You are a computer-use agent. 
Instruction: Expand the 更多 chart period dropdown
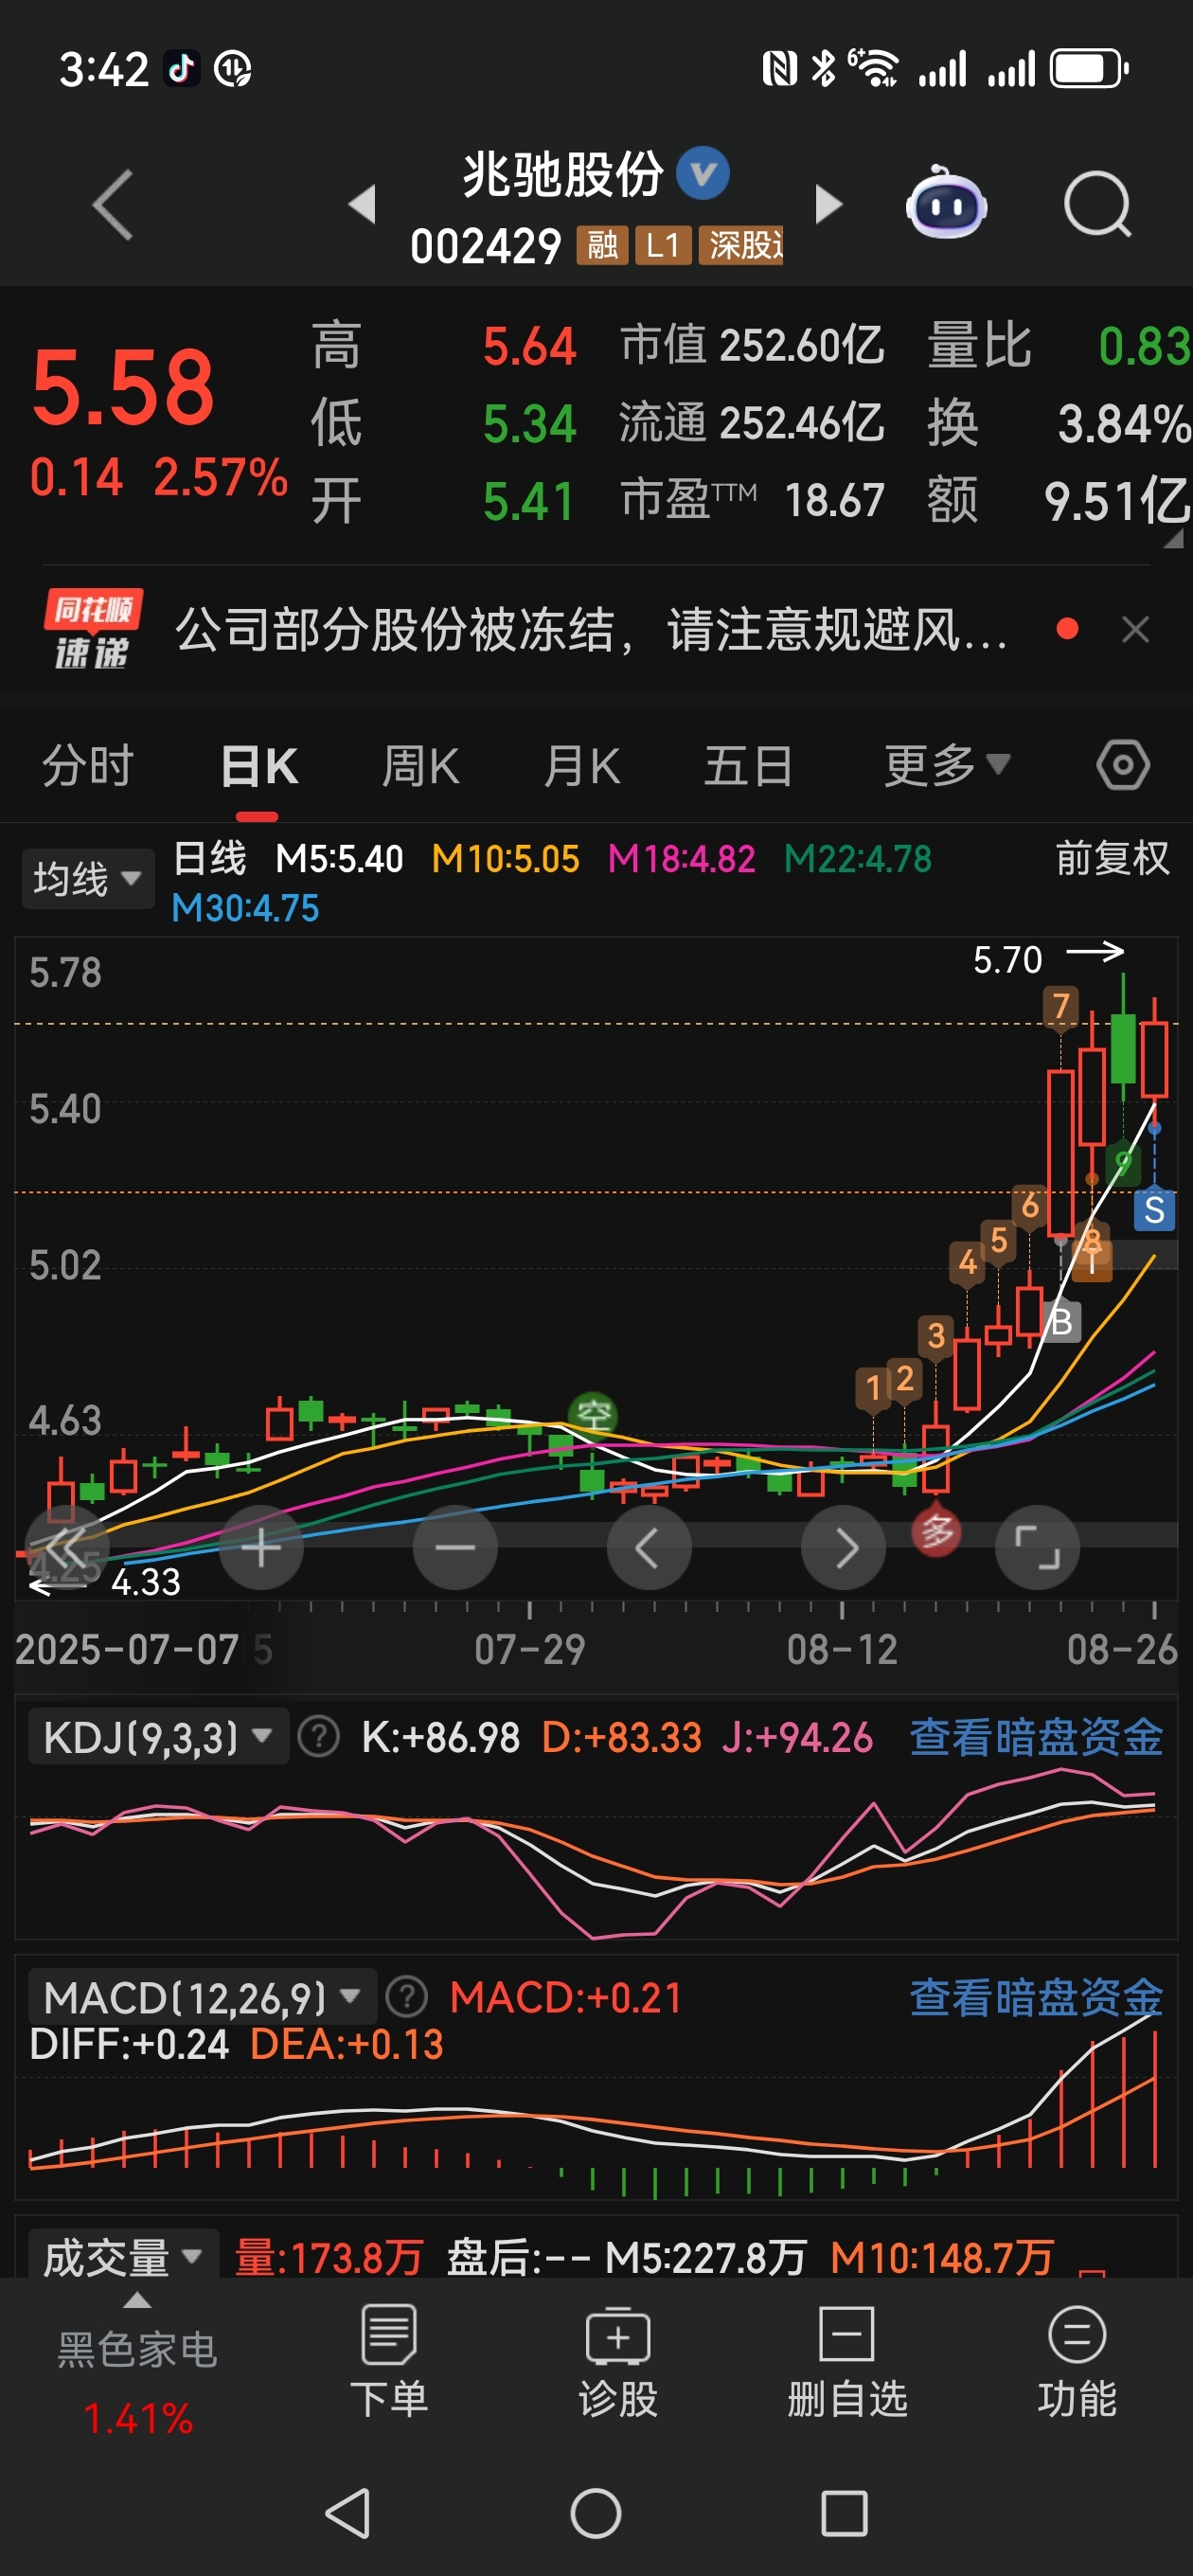(947, 767)
